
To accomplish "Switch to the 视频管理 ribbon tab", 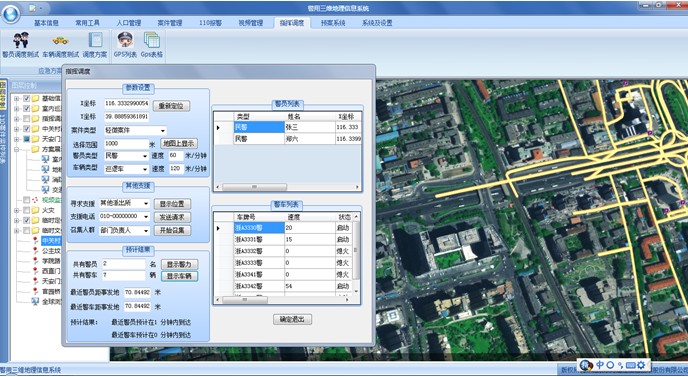I will point(251,23).
